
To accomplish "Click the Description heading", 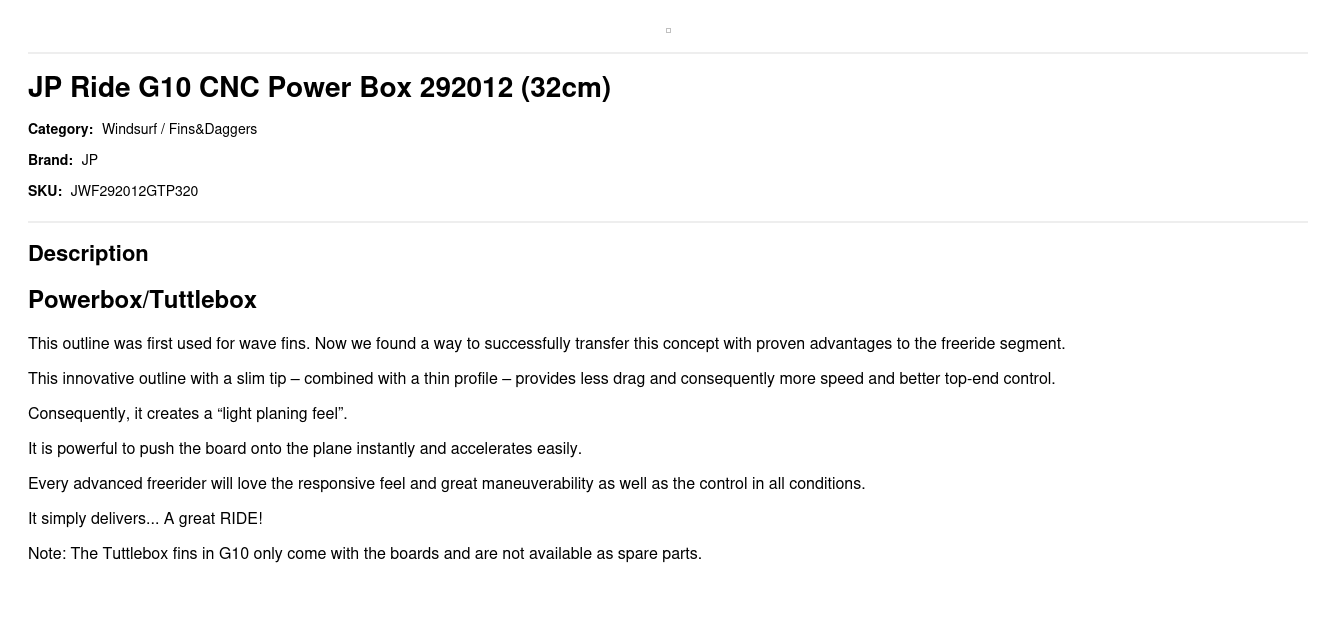I will pos(88,254).
